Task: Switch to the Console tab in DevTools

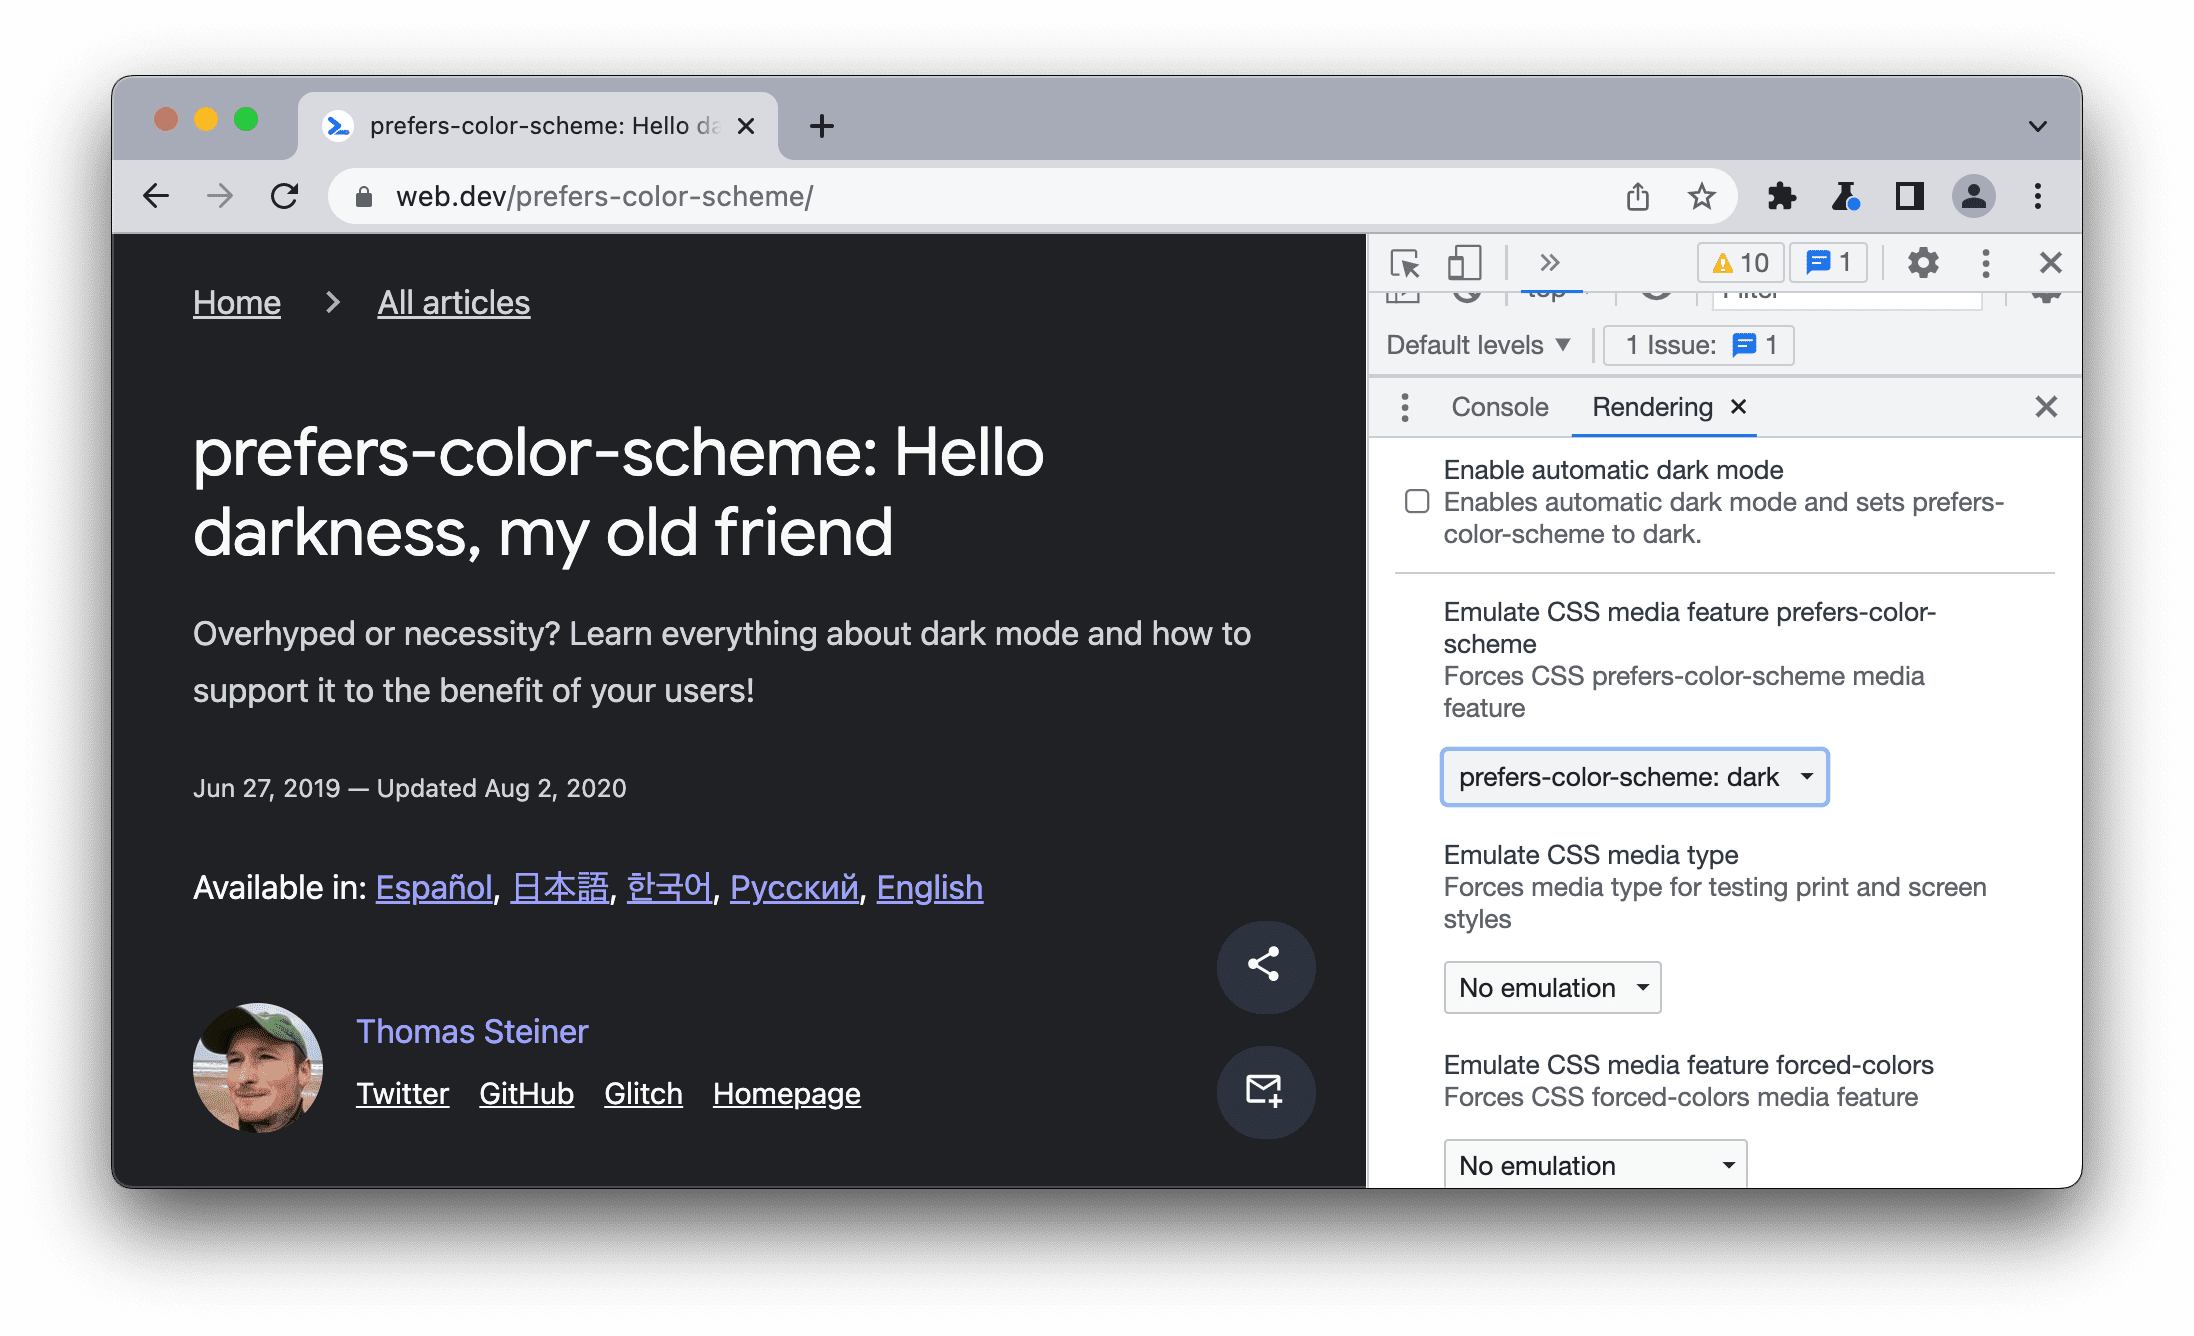Action: [x=1498, y=409]
